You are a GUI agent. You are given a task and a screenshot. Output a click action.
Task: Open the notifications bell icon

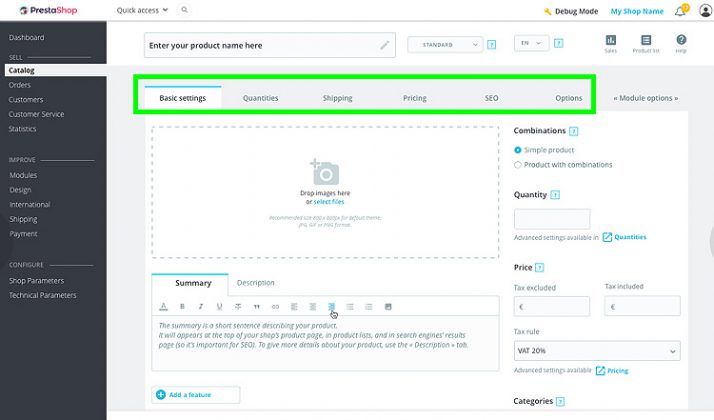tap(680, 12)
